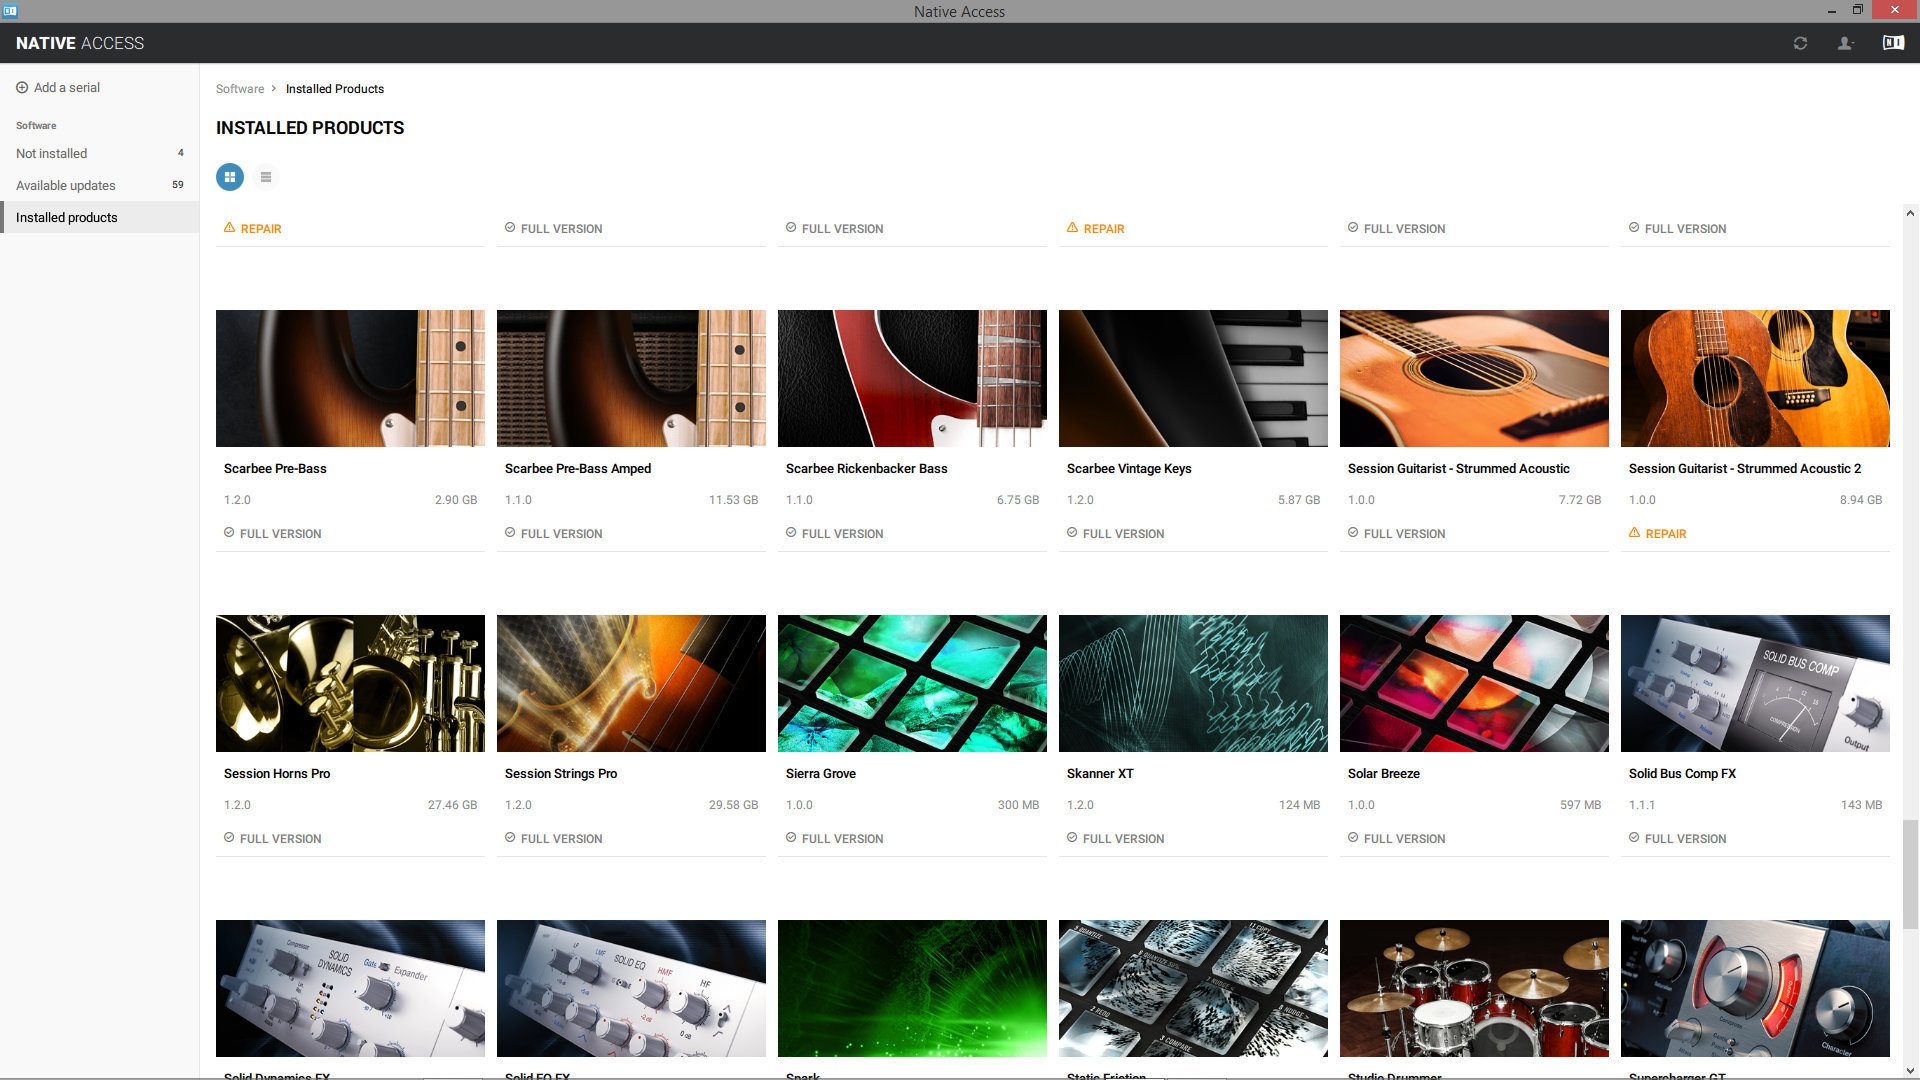
Task: Click FULL VERSION under Session Horns Pro
Action: click(272, 838)
